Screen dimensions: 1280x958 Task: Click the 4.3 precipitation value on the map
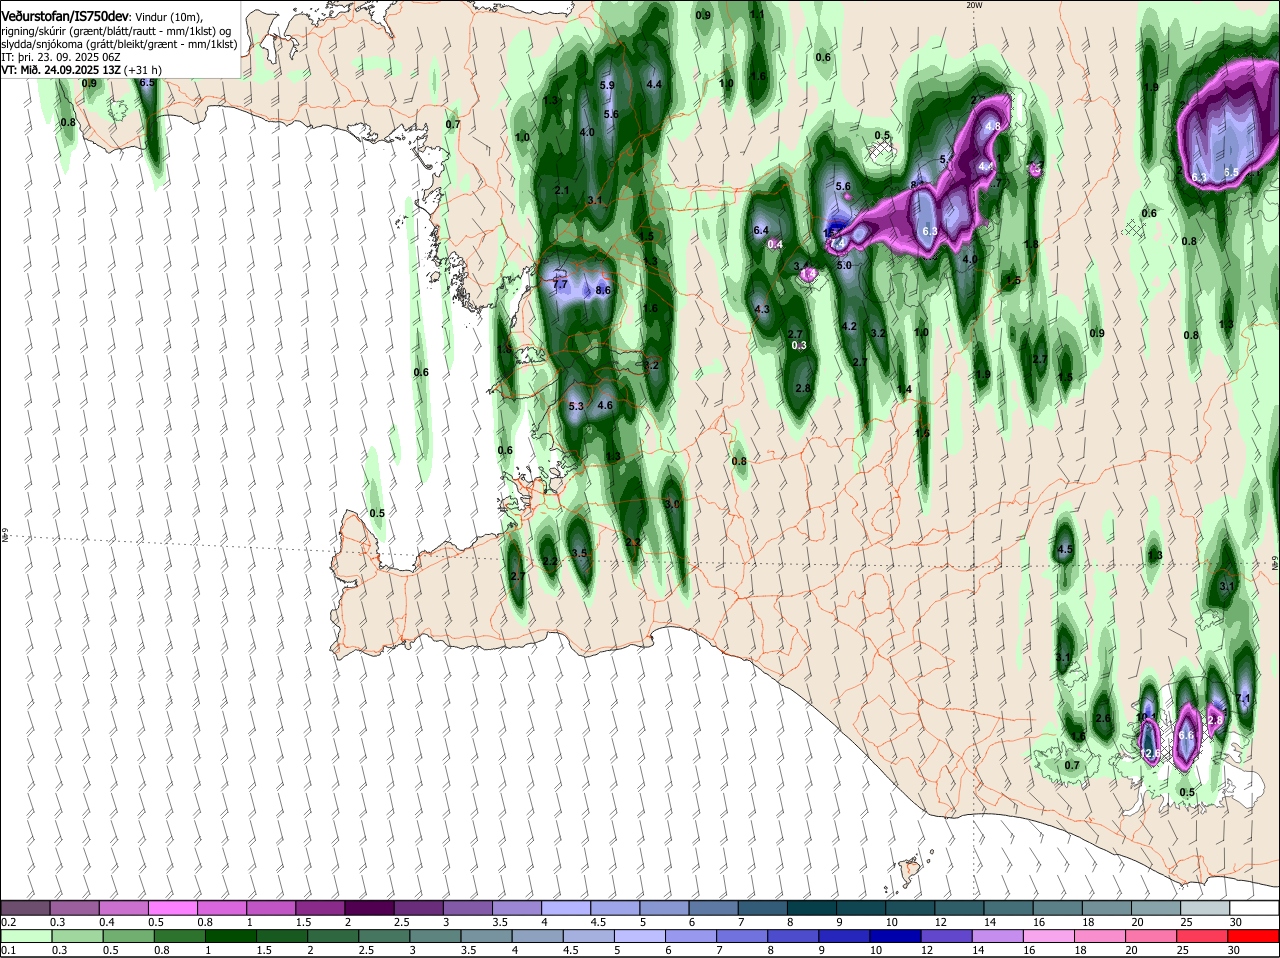pyautogui.click(x=761, y=310)
